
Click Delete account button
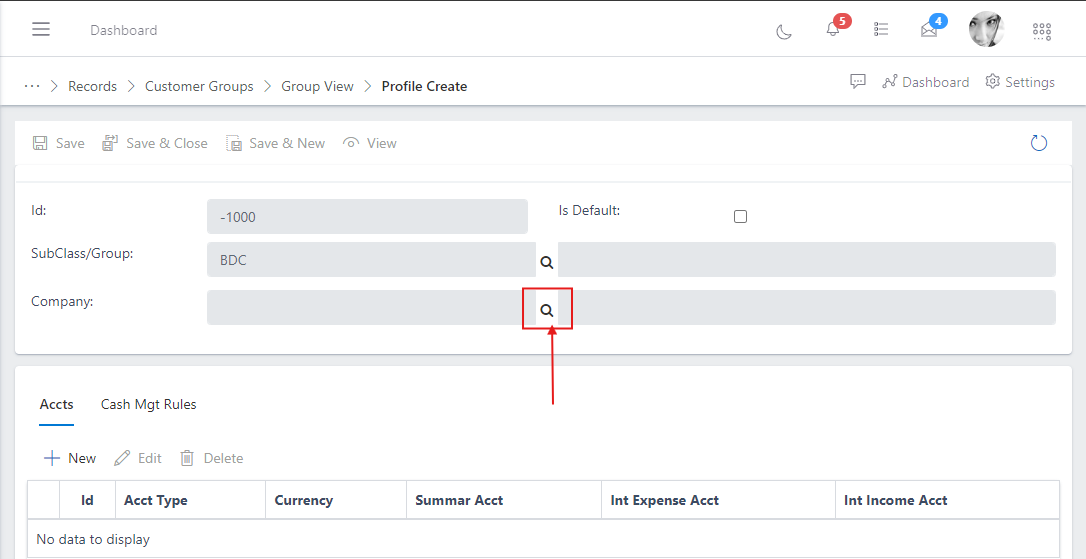point(211,458)
